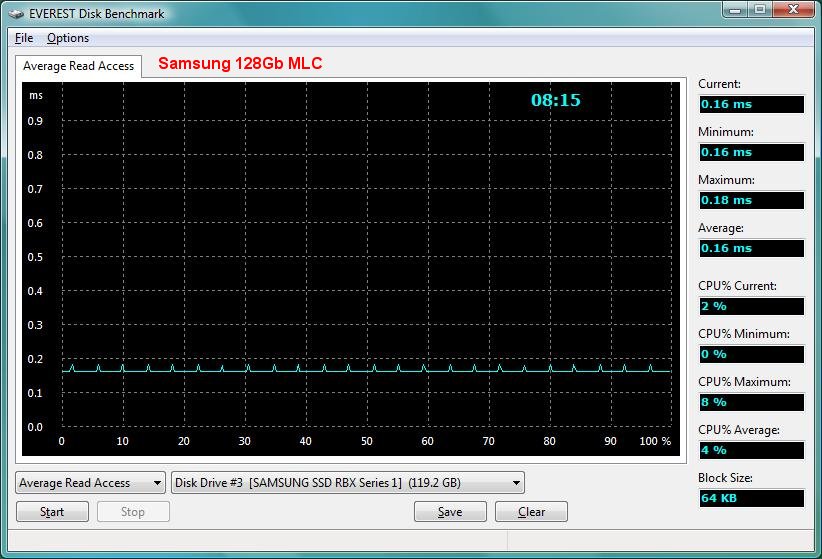822x559 pixels.
Task: Maximize the EVEREST Disk Benchmark window
Action: point(760,9)
